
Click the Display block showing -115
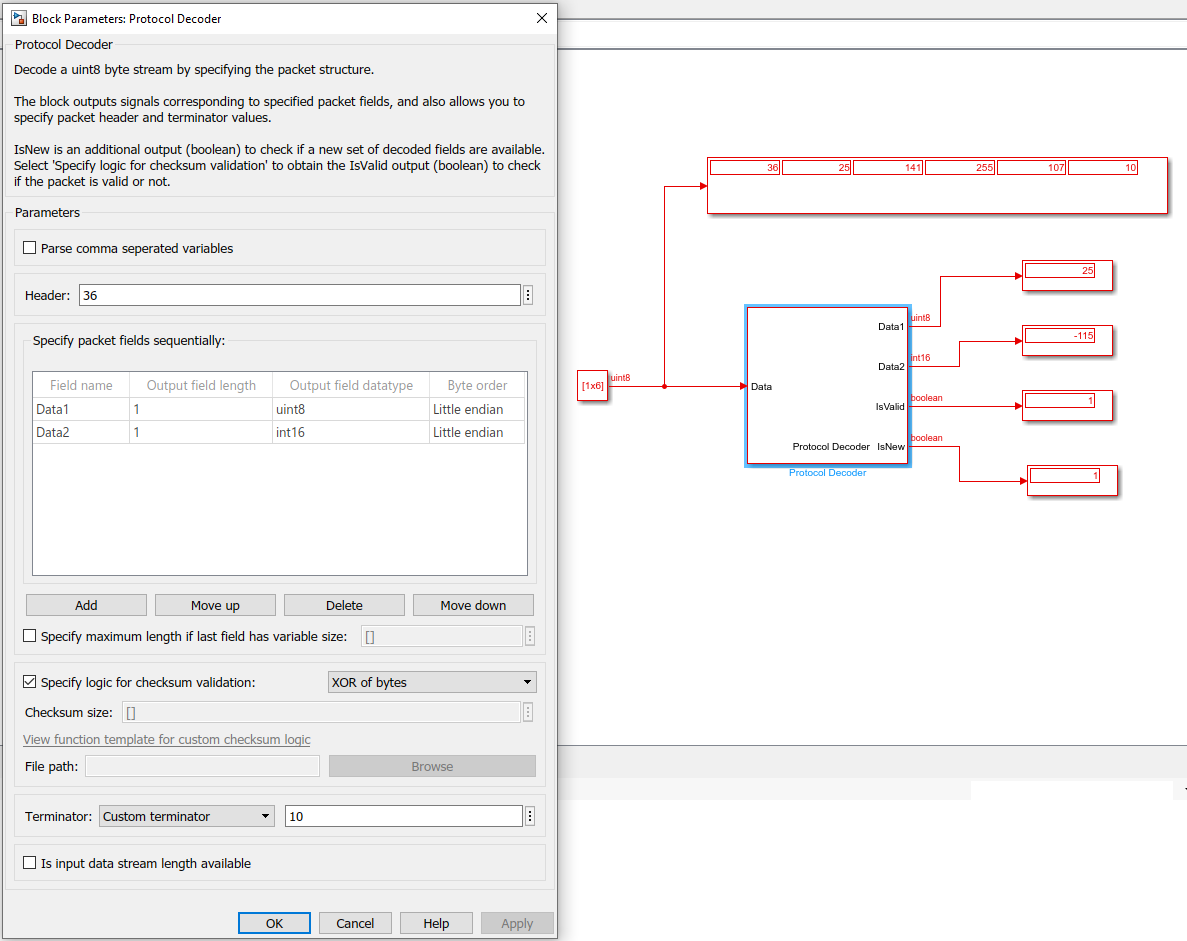tap(1067, 341)
